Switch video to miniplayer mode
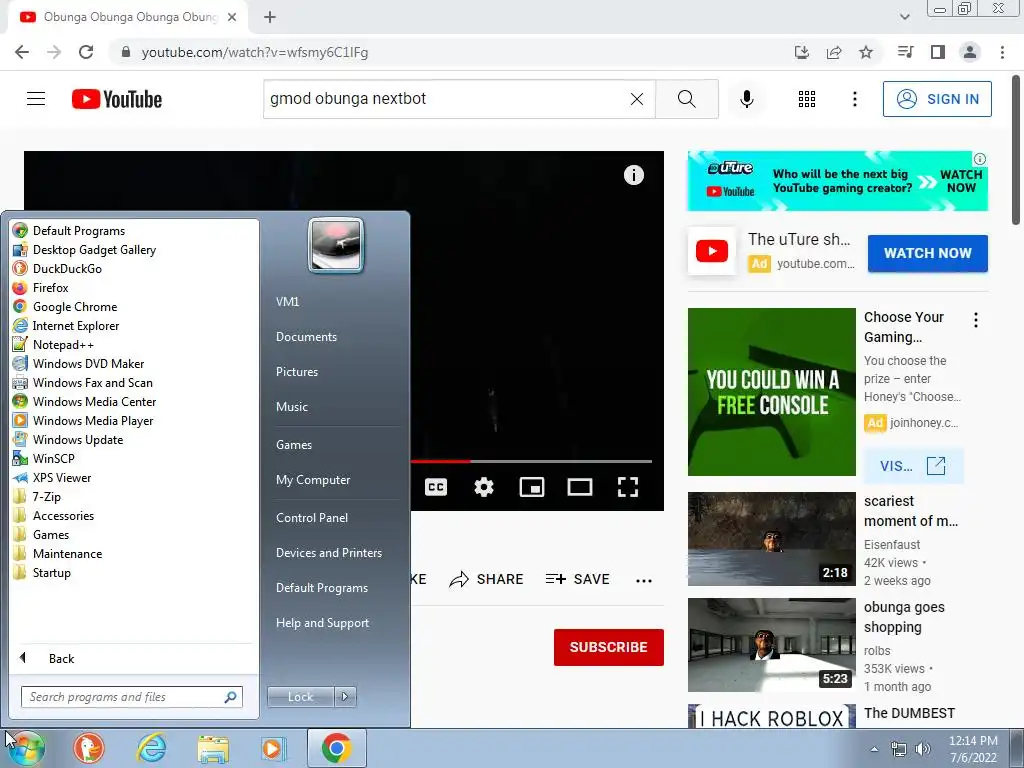The image size is (1024, 768). (x=532, y=487)
